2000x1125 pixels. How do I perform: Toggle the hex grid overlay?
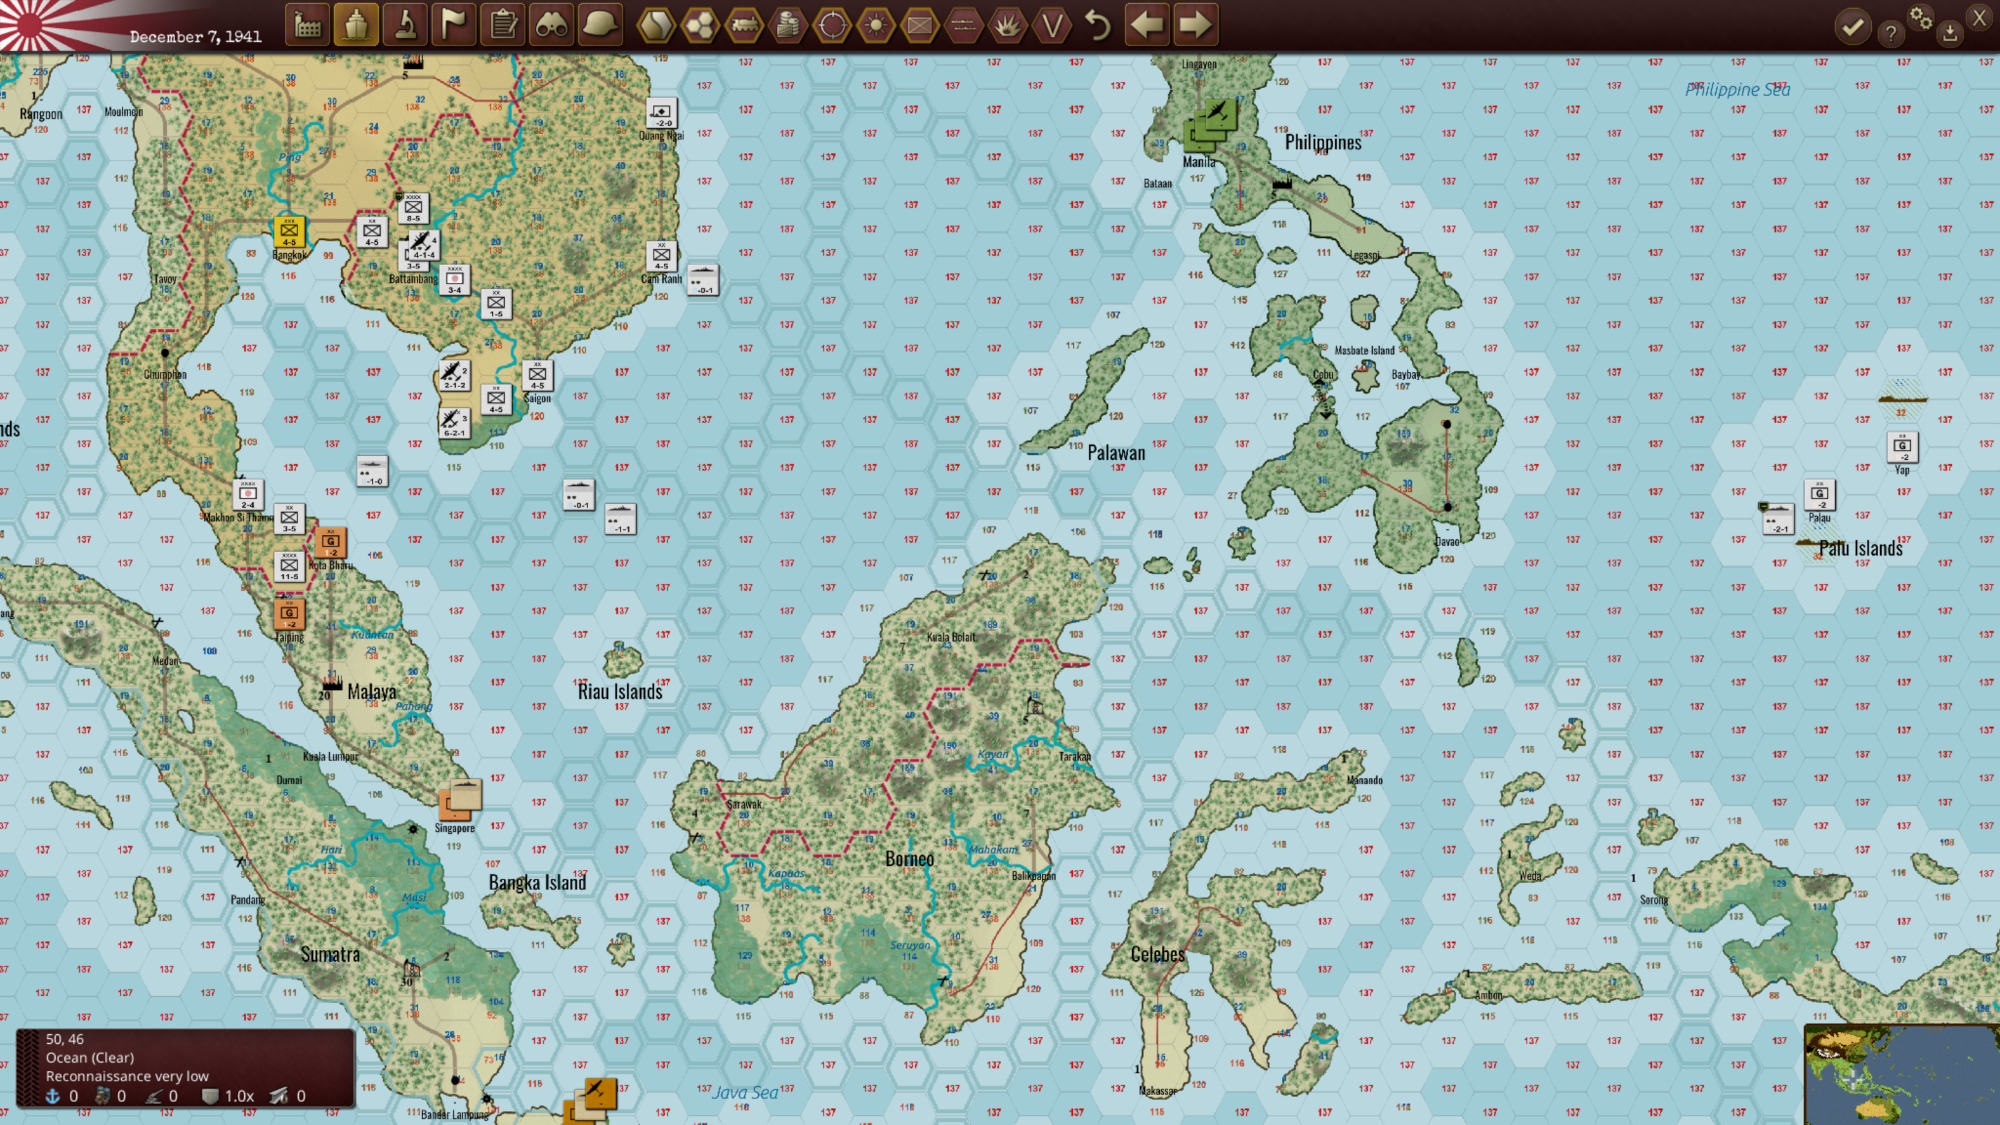pos(700,25)
